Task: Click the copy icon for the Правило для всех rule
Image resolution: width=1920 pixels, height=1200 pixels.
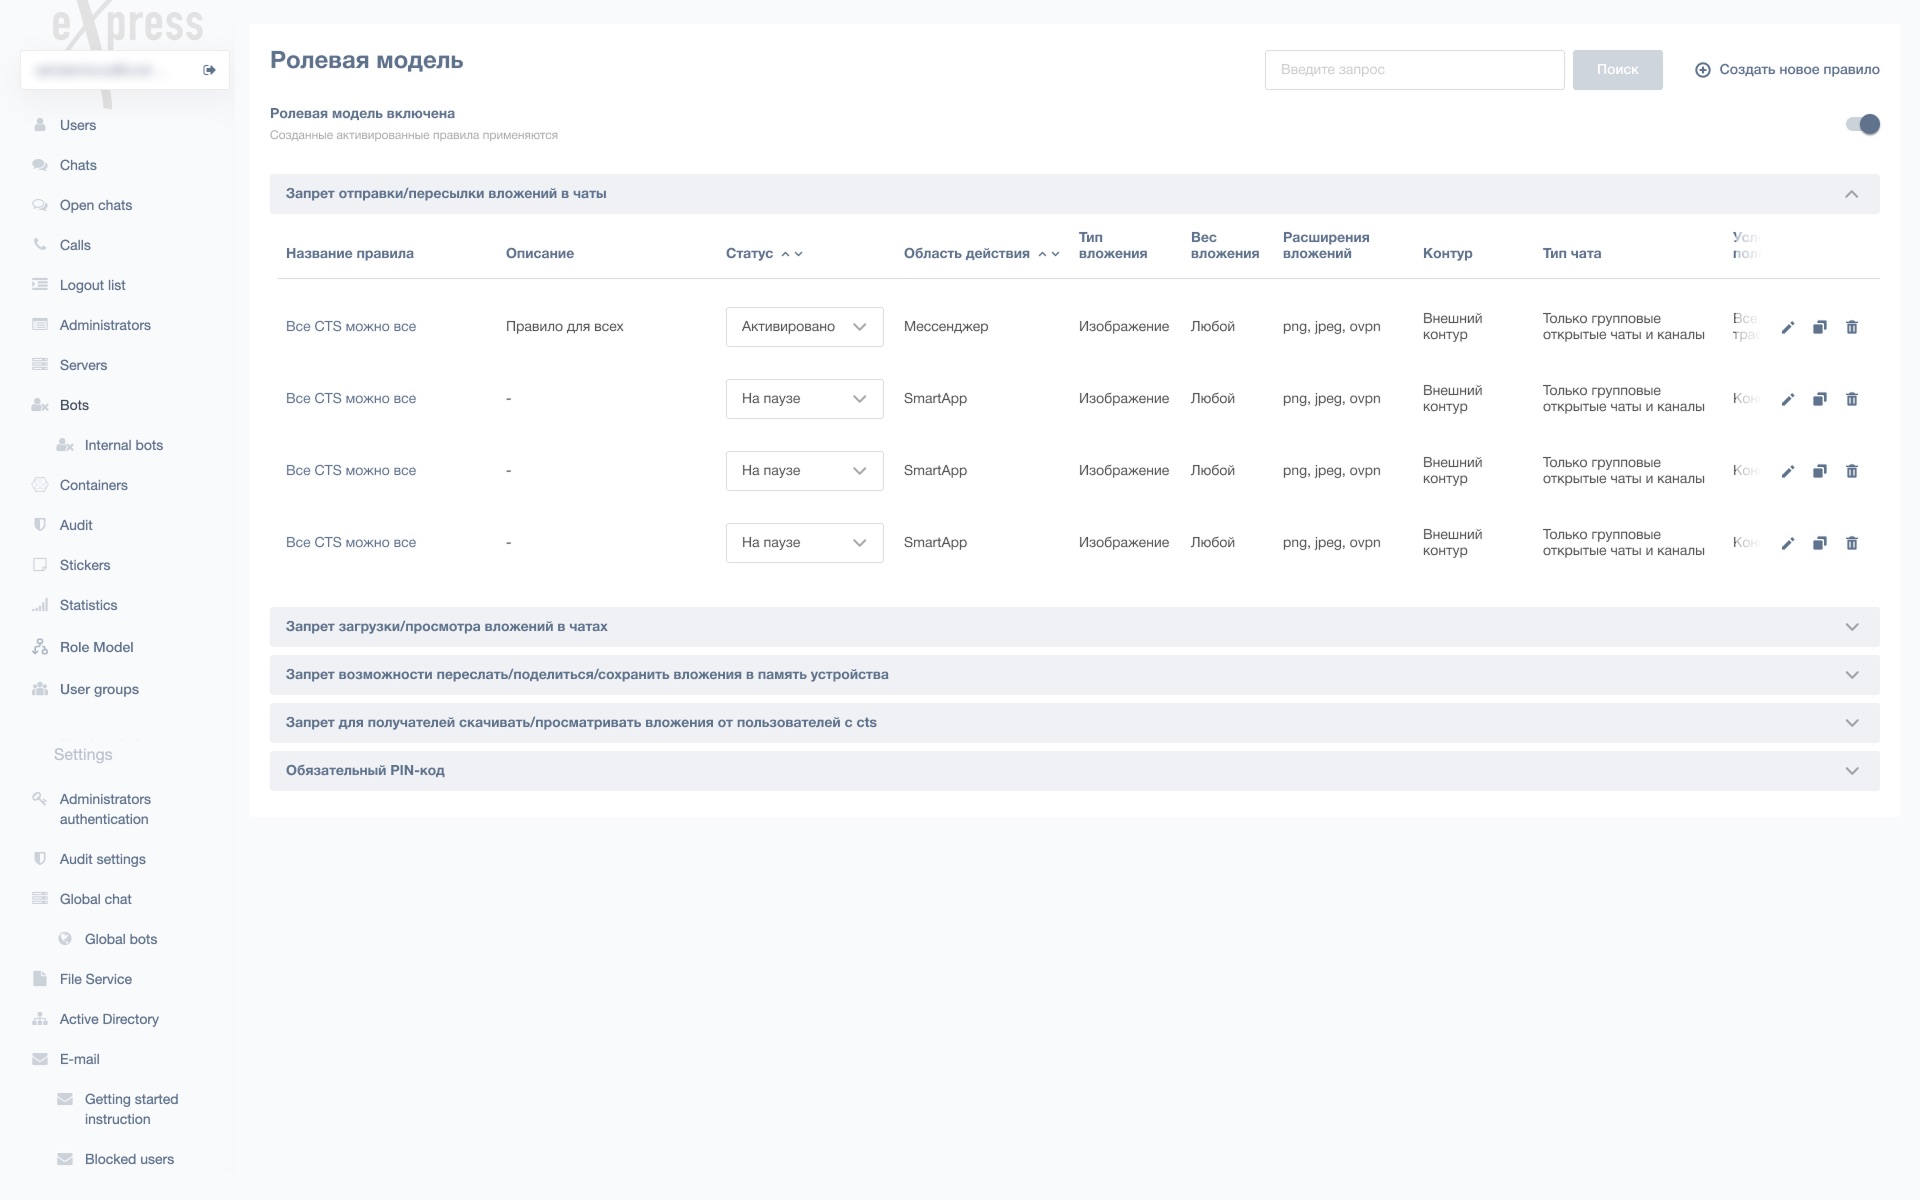Action: tap(1820, 327)
